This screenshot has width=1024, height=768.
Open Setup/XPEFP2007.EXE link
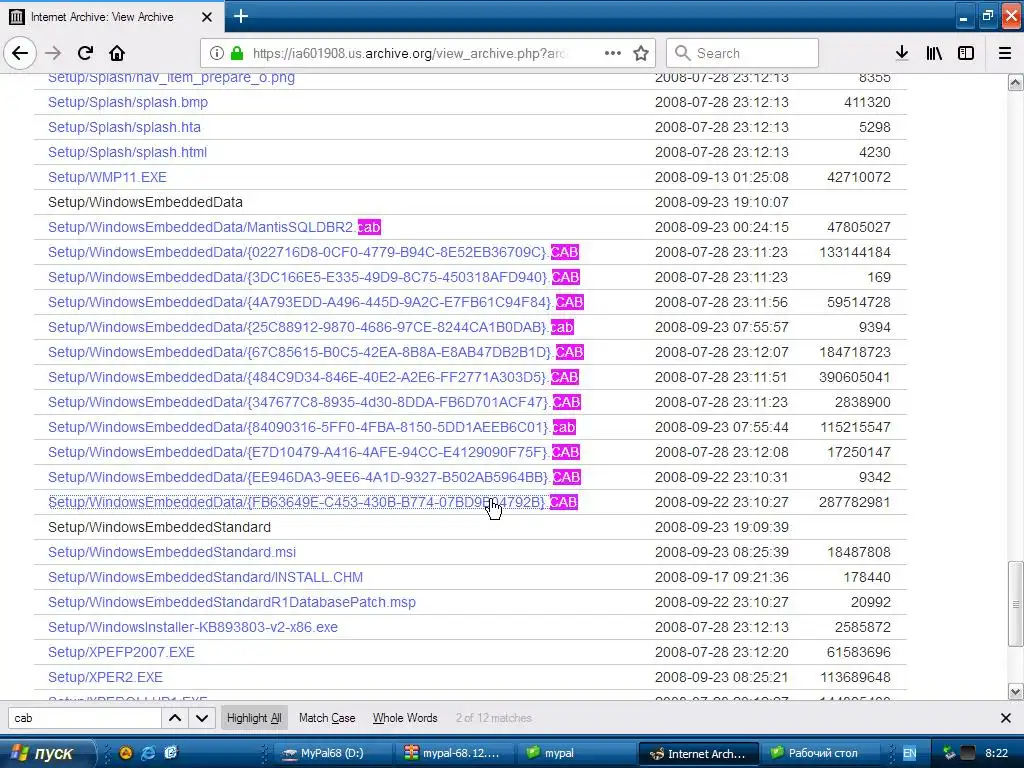click(x=121, y=652)
